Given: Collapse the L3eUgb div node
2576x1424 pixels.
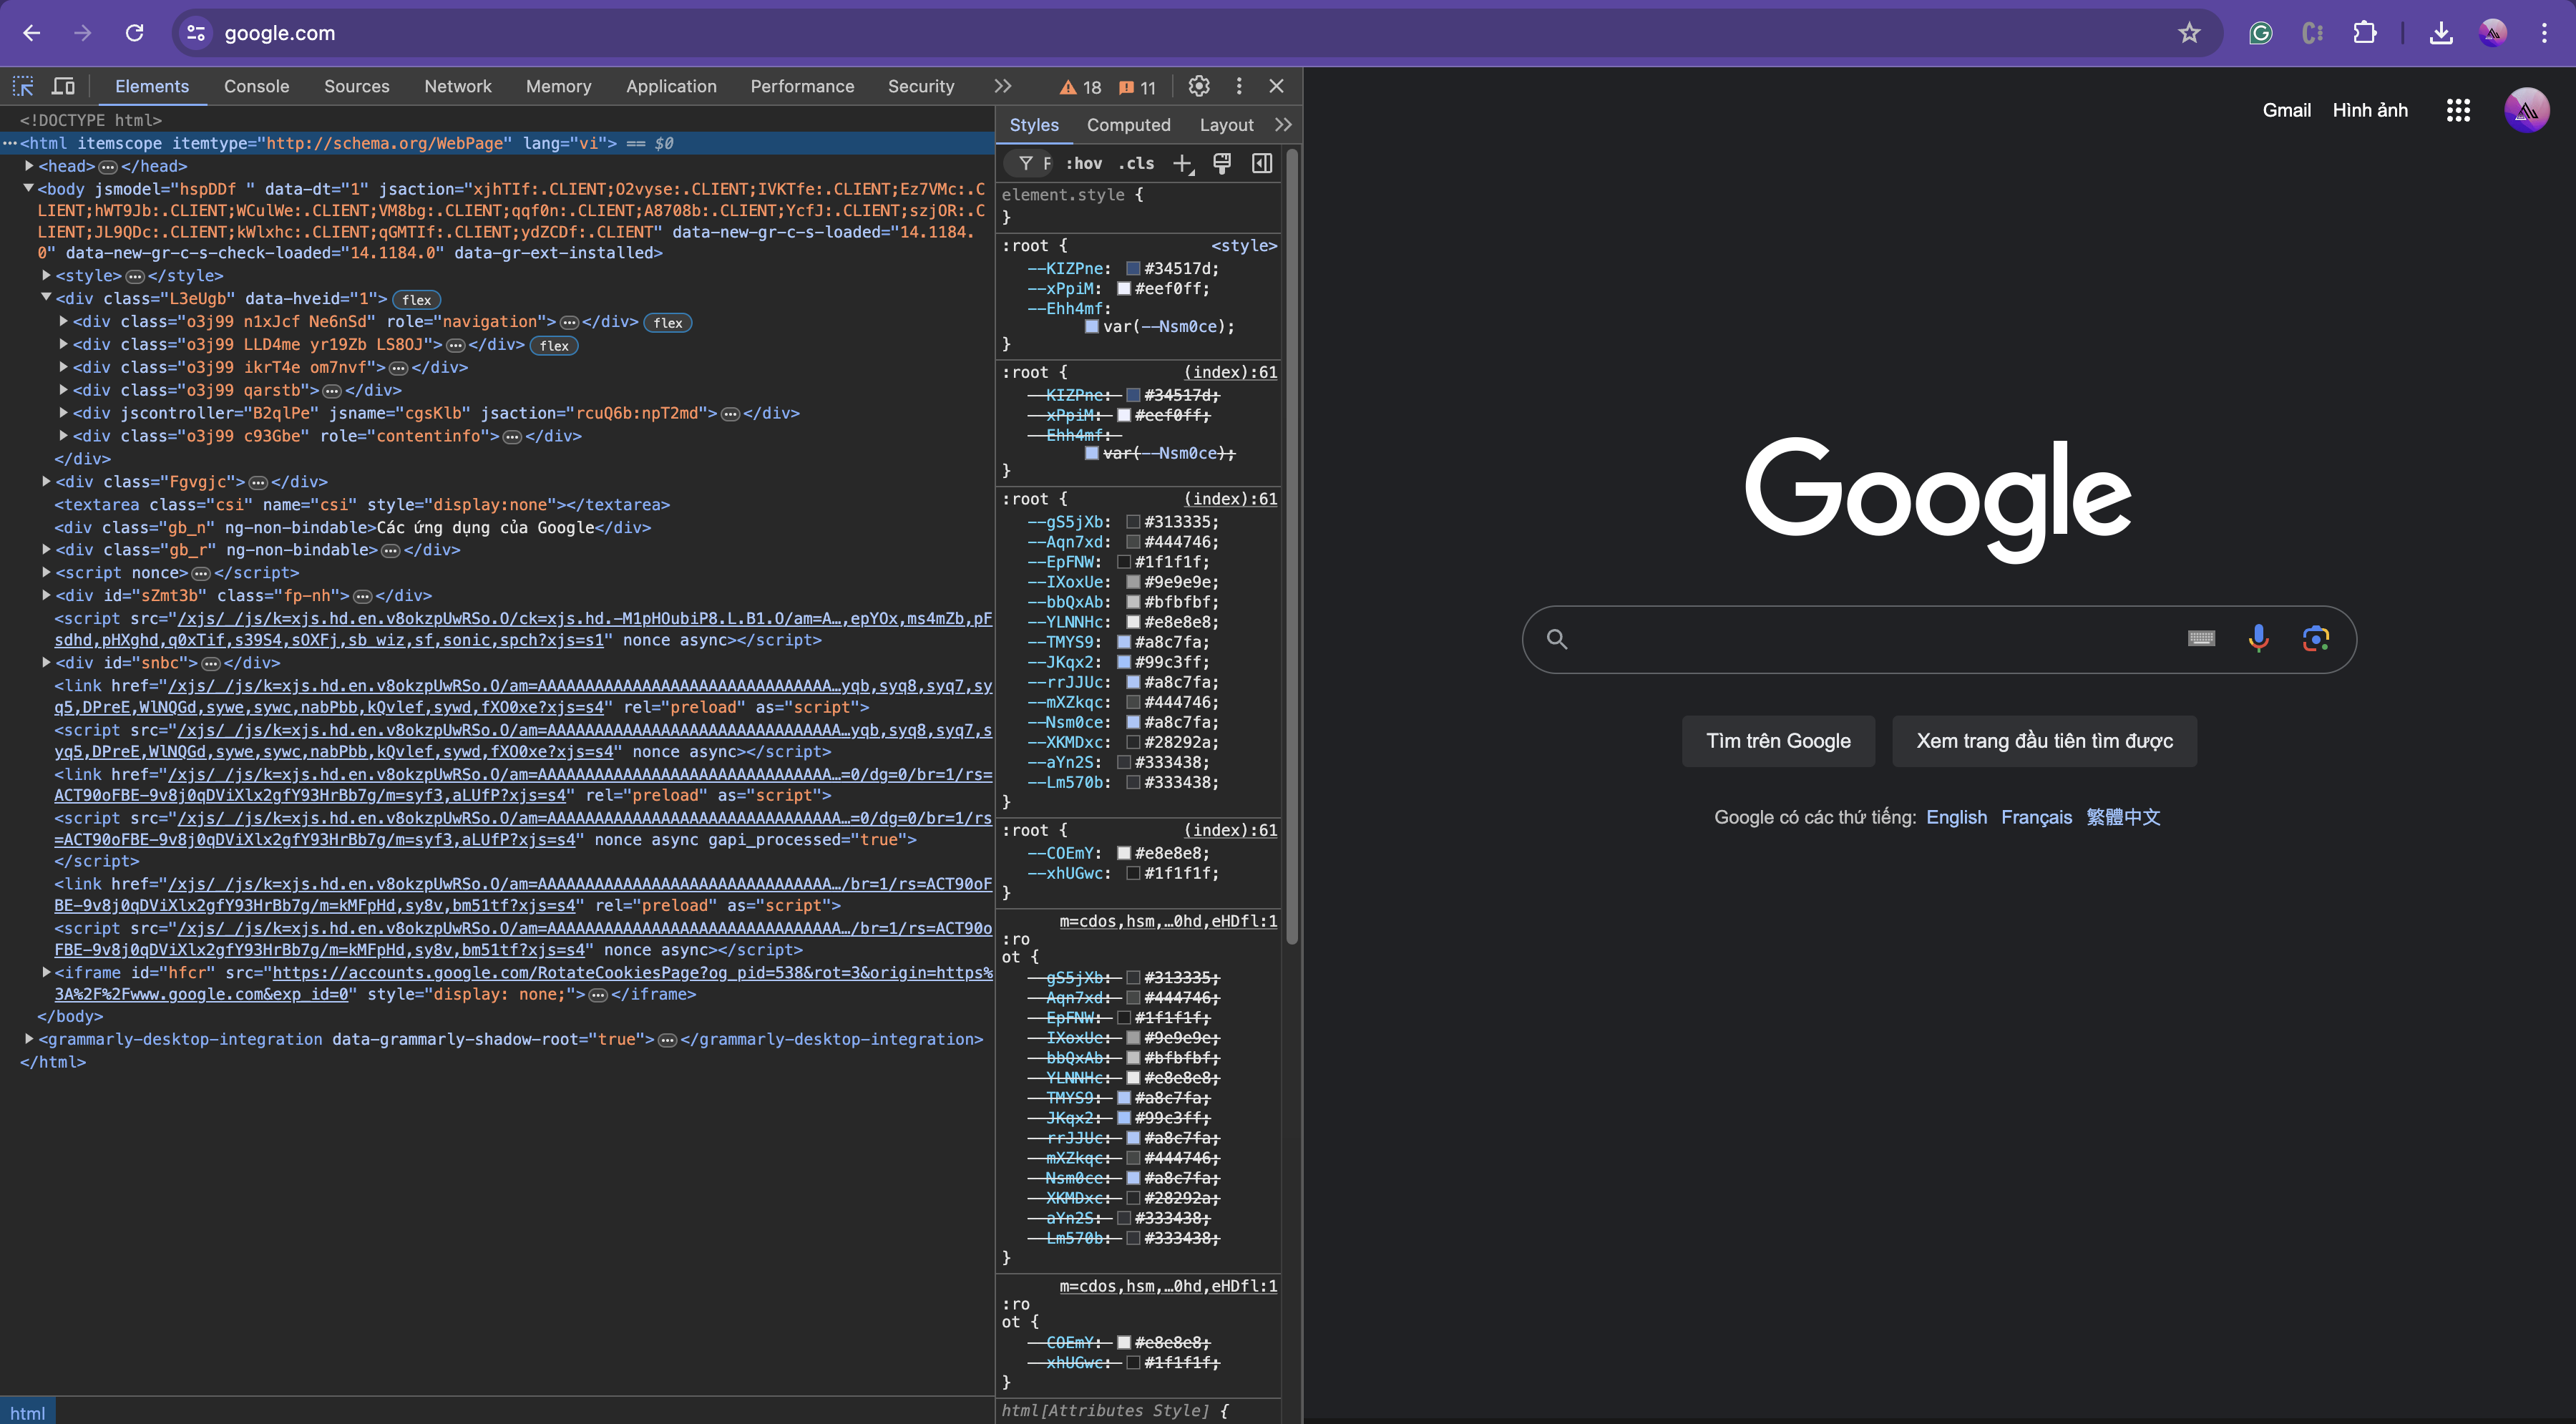Looking at the screenshot, I should tap(46, 297).
